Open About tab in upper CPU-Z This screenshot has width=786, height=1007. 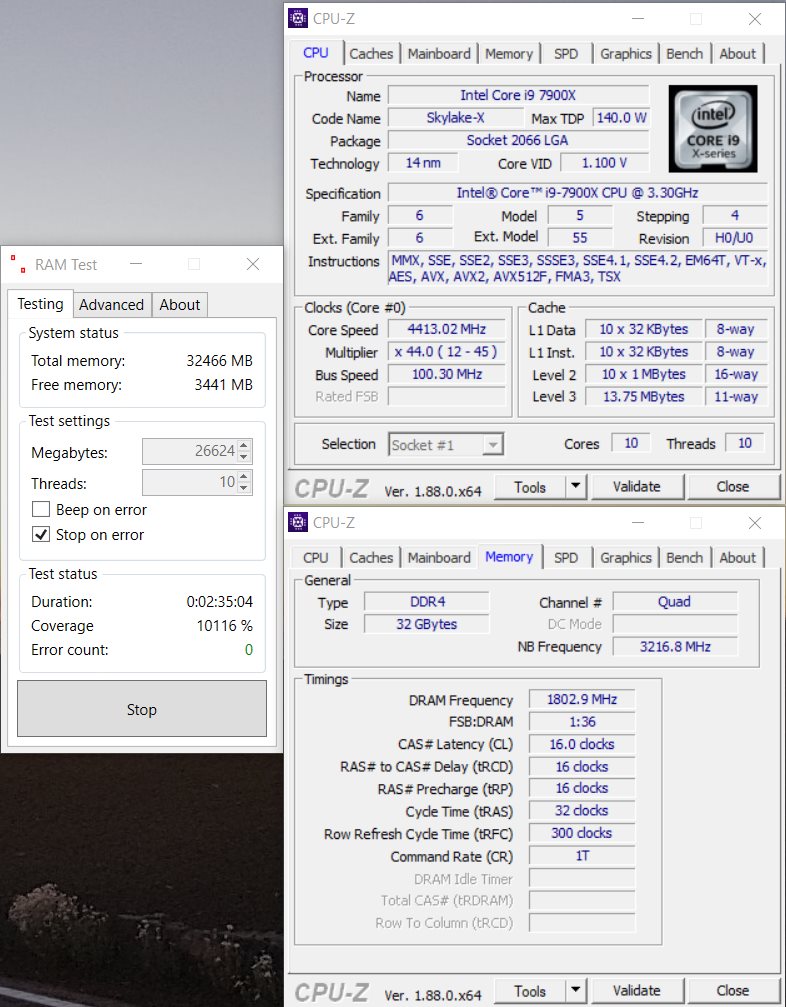pos(737,54)
